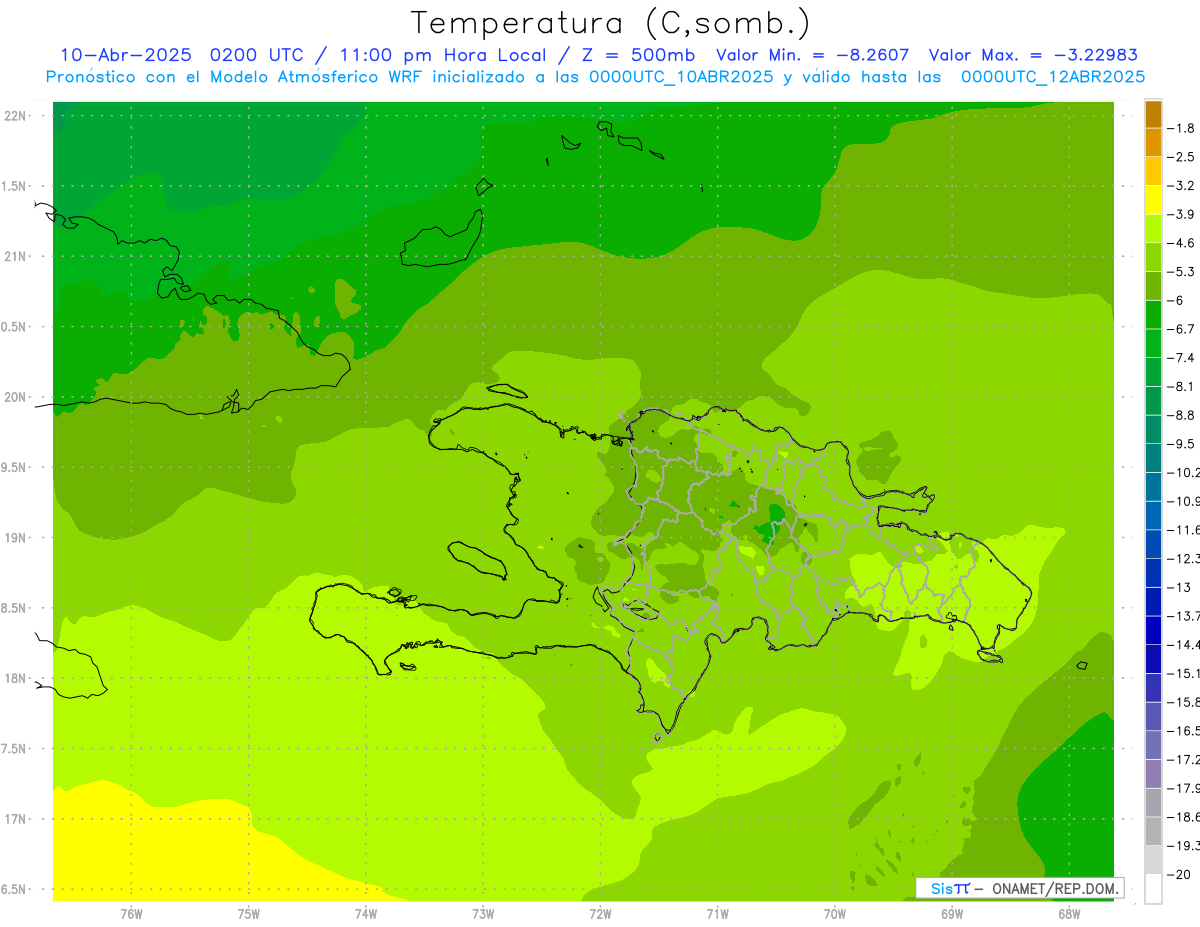The height and width of the screenshot is (927, 1200).
Task: Click the "-7.4" color bar label
Action: tap(1182, 358)
